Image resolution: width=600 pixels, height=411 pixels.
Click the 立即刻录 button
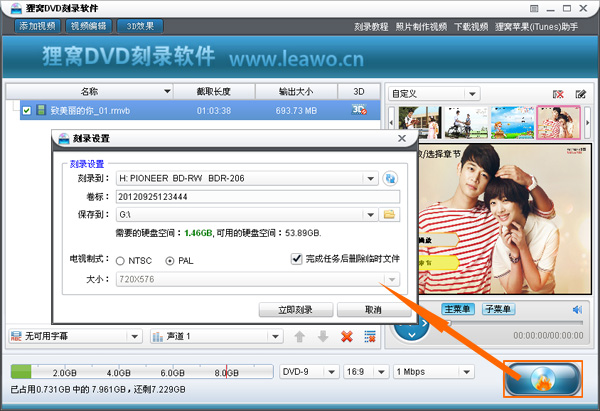[295, 309]
